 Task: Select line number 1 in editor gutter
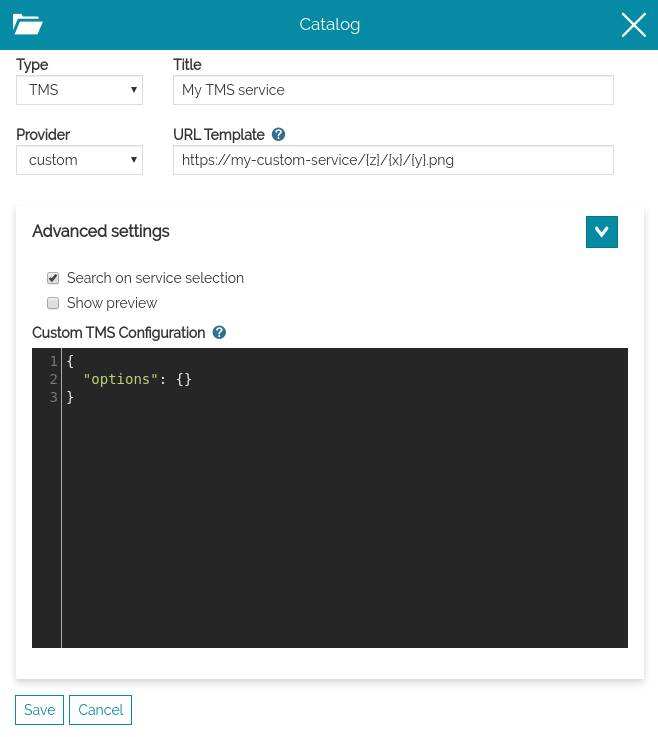(x=53, y=362)
